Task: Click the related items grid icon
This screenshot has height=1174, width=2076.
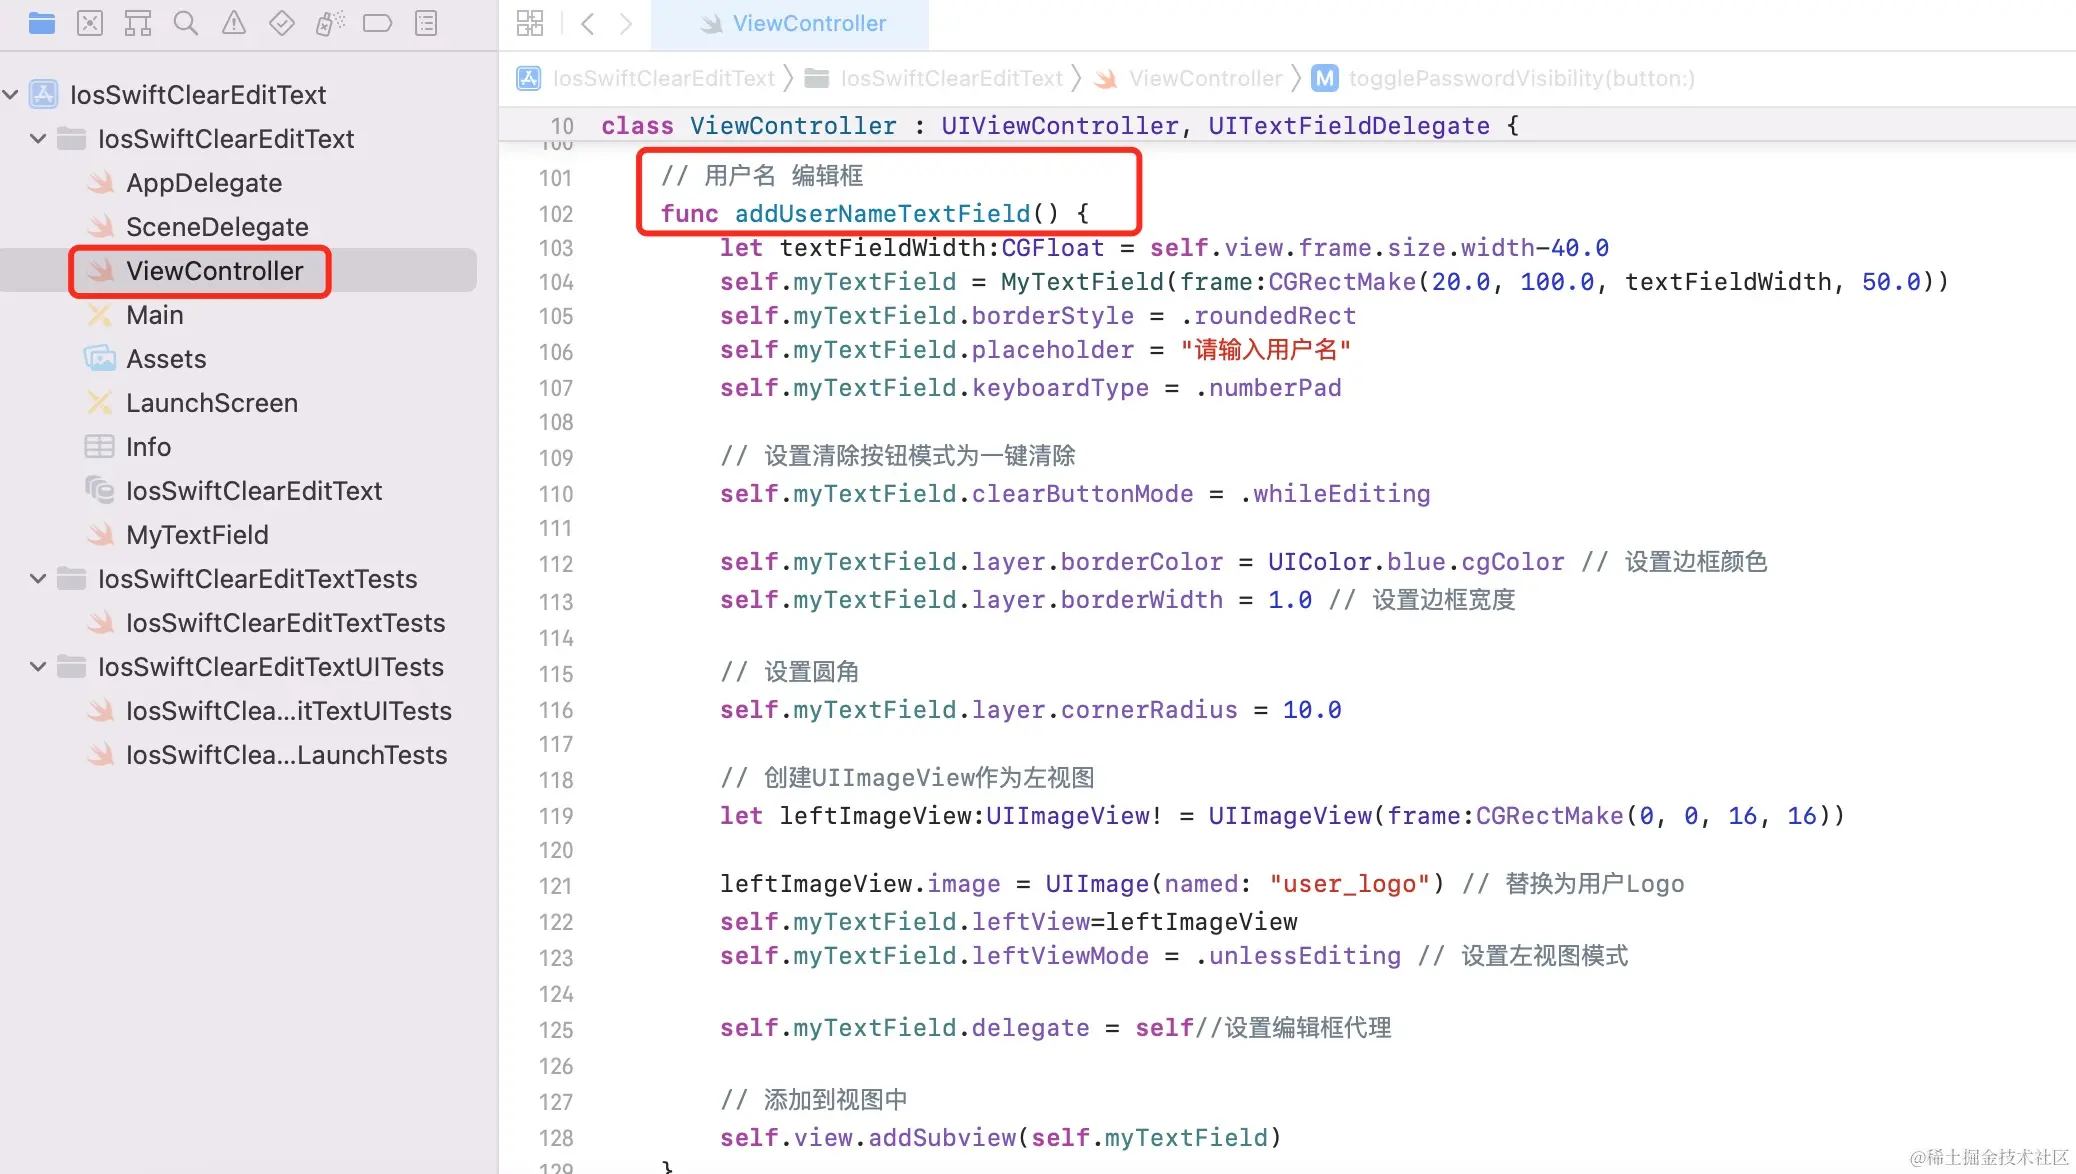Action: pos(530,23)
